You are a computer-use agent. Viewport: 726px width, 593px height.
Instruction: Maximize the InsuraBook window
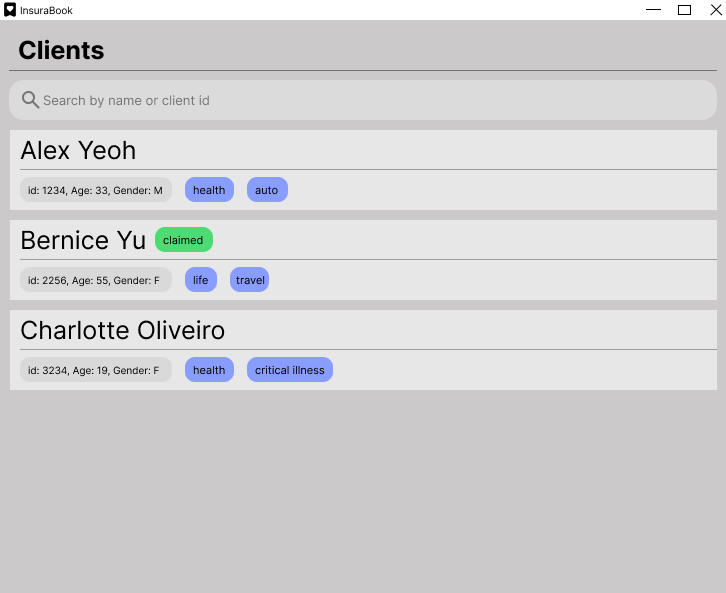(685, 10)
